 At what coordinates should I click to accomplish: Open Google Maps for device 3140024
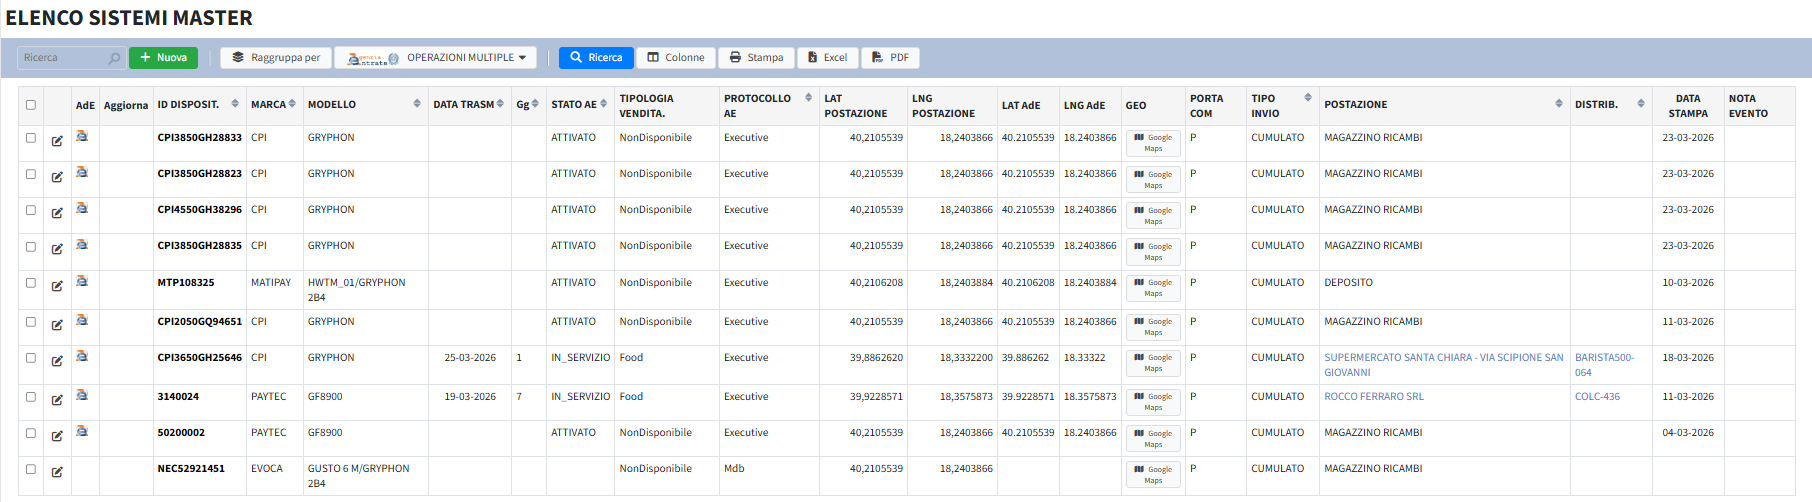(x=1153, y=402)
